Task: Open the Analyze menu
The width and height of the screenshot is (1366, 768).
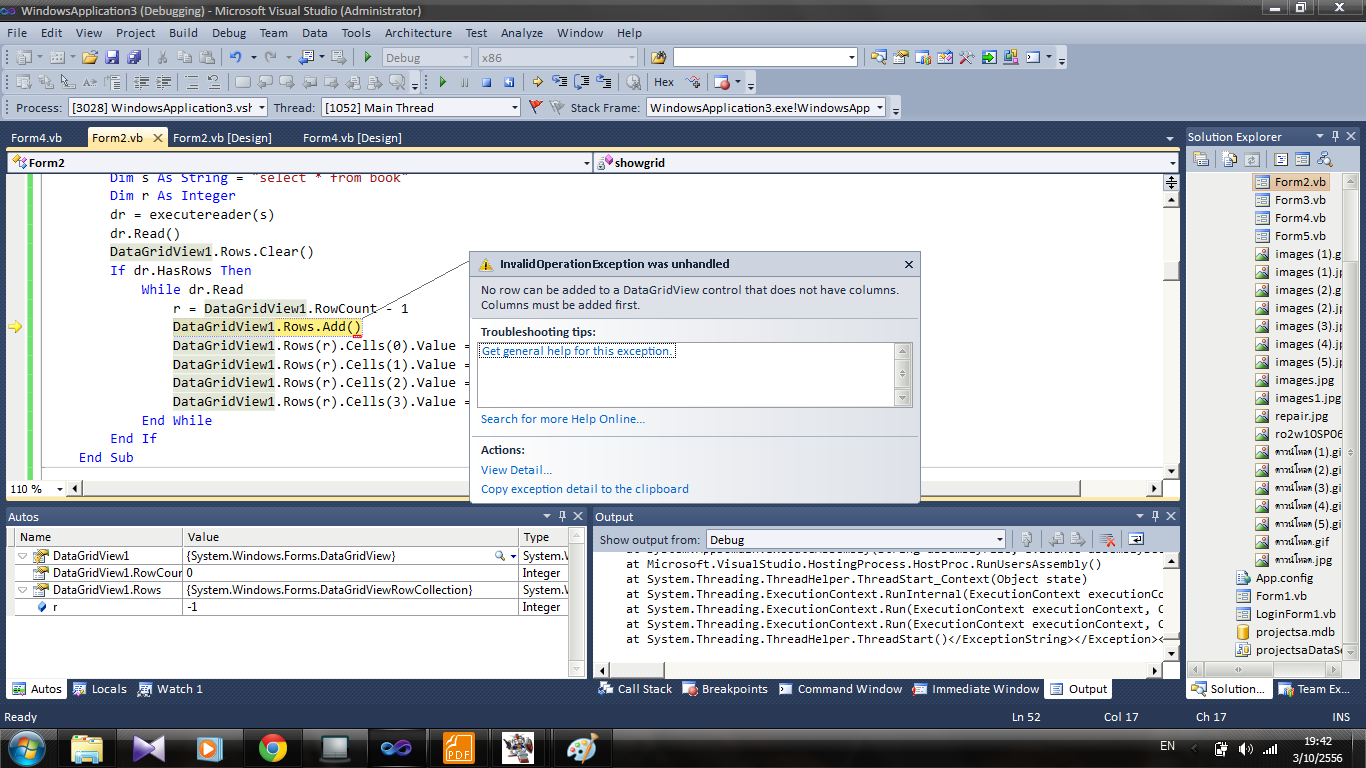Action: [522, 33]
